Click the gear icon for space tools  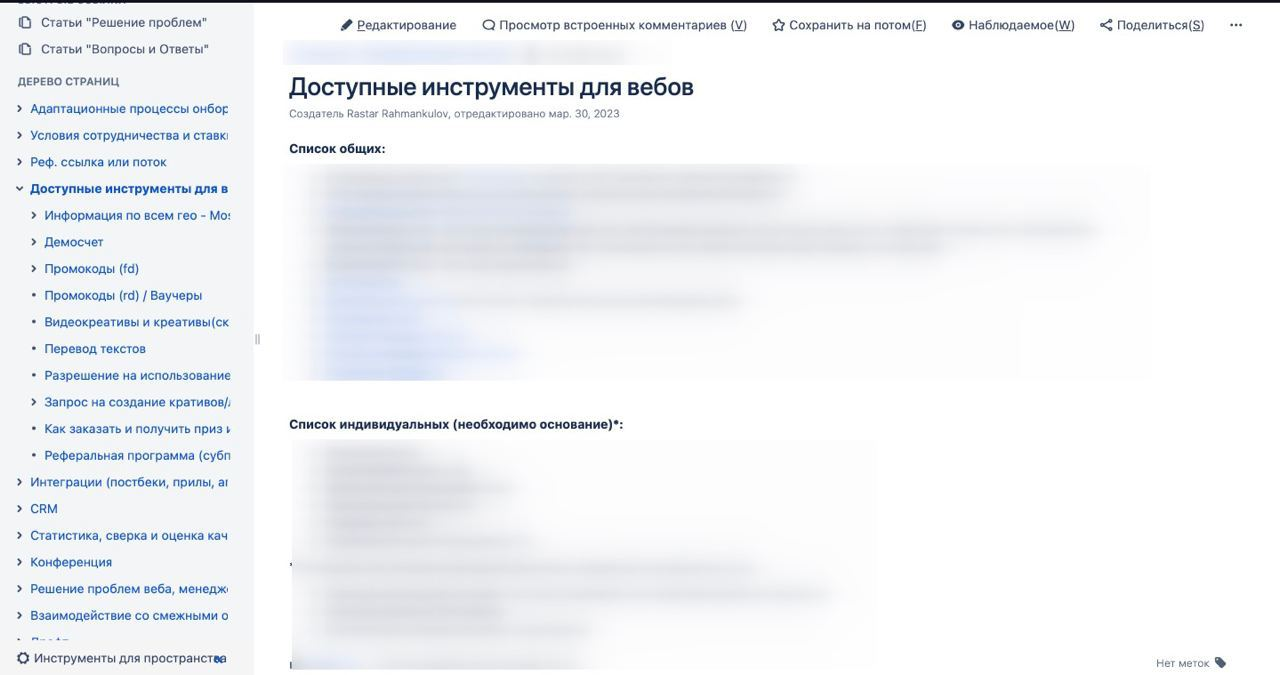(x=23, y=658)
